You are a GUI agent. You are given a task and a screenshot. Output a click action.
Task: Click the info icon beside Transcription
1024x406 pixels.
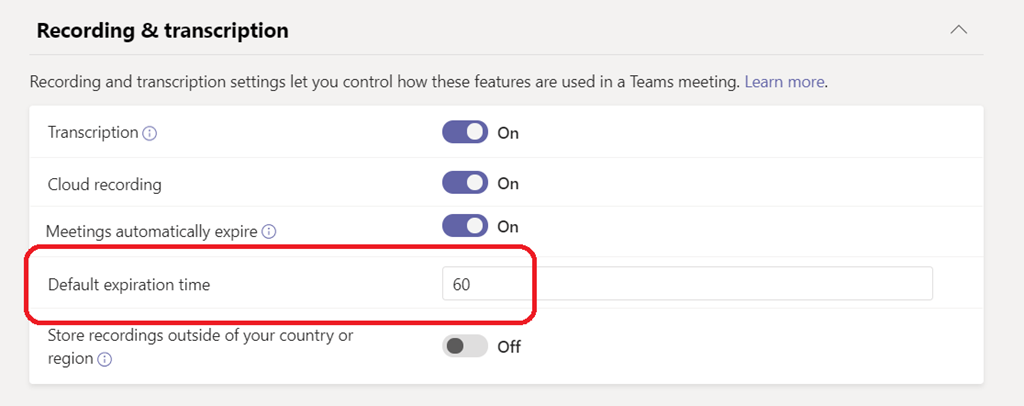tap(150, 133)
